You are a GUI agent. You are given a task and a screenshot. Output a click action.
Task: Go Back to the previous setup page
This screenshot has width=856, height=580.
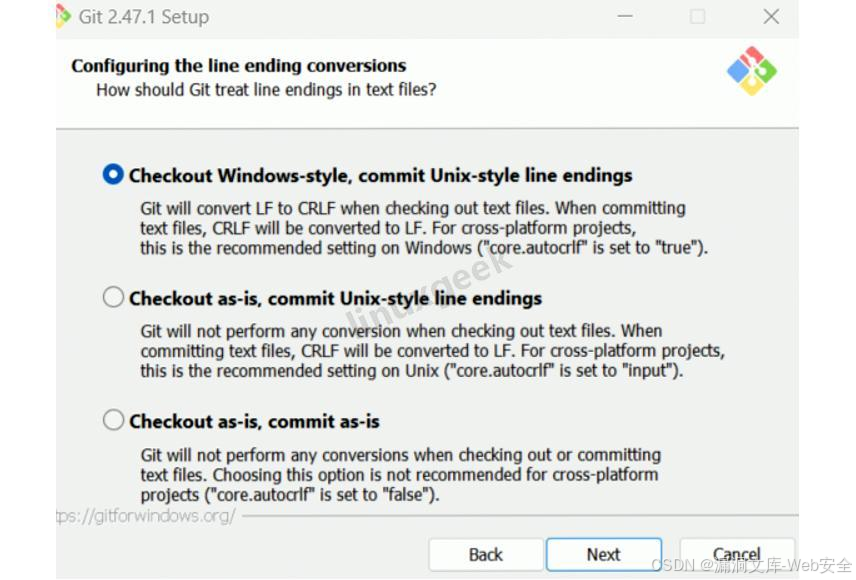485,554
